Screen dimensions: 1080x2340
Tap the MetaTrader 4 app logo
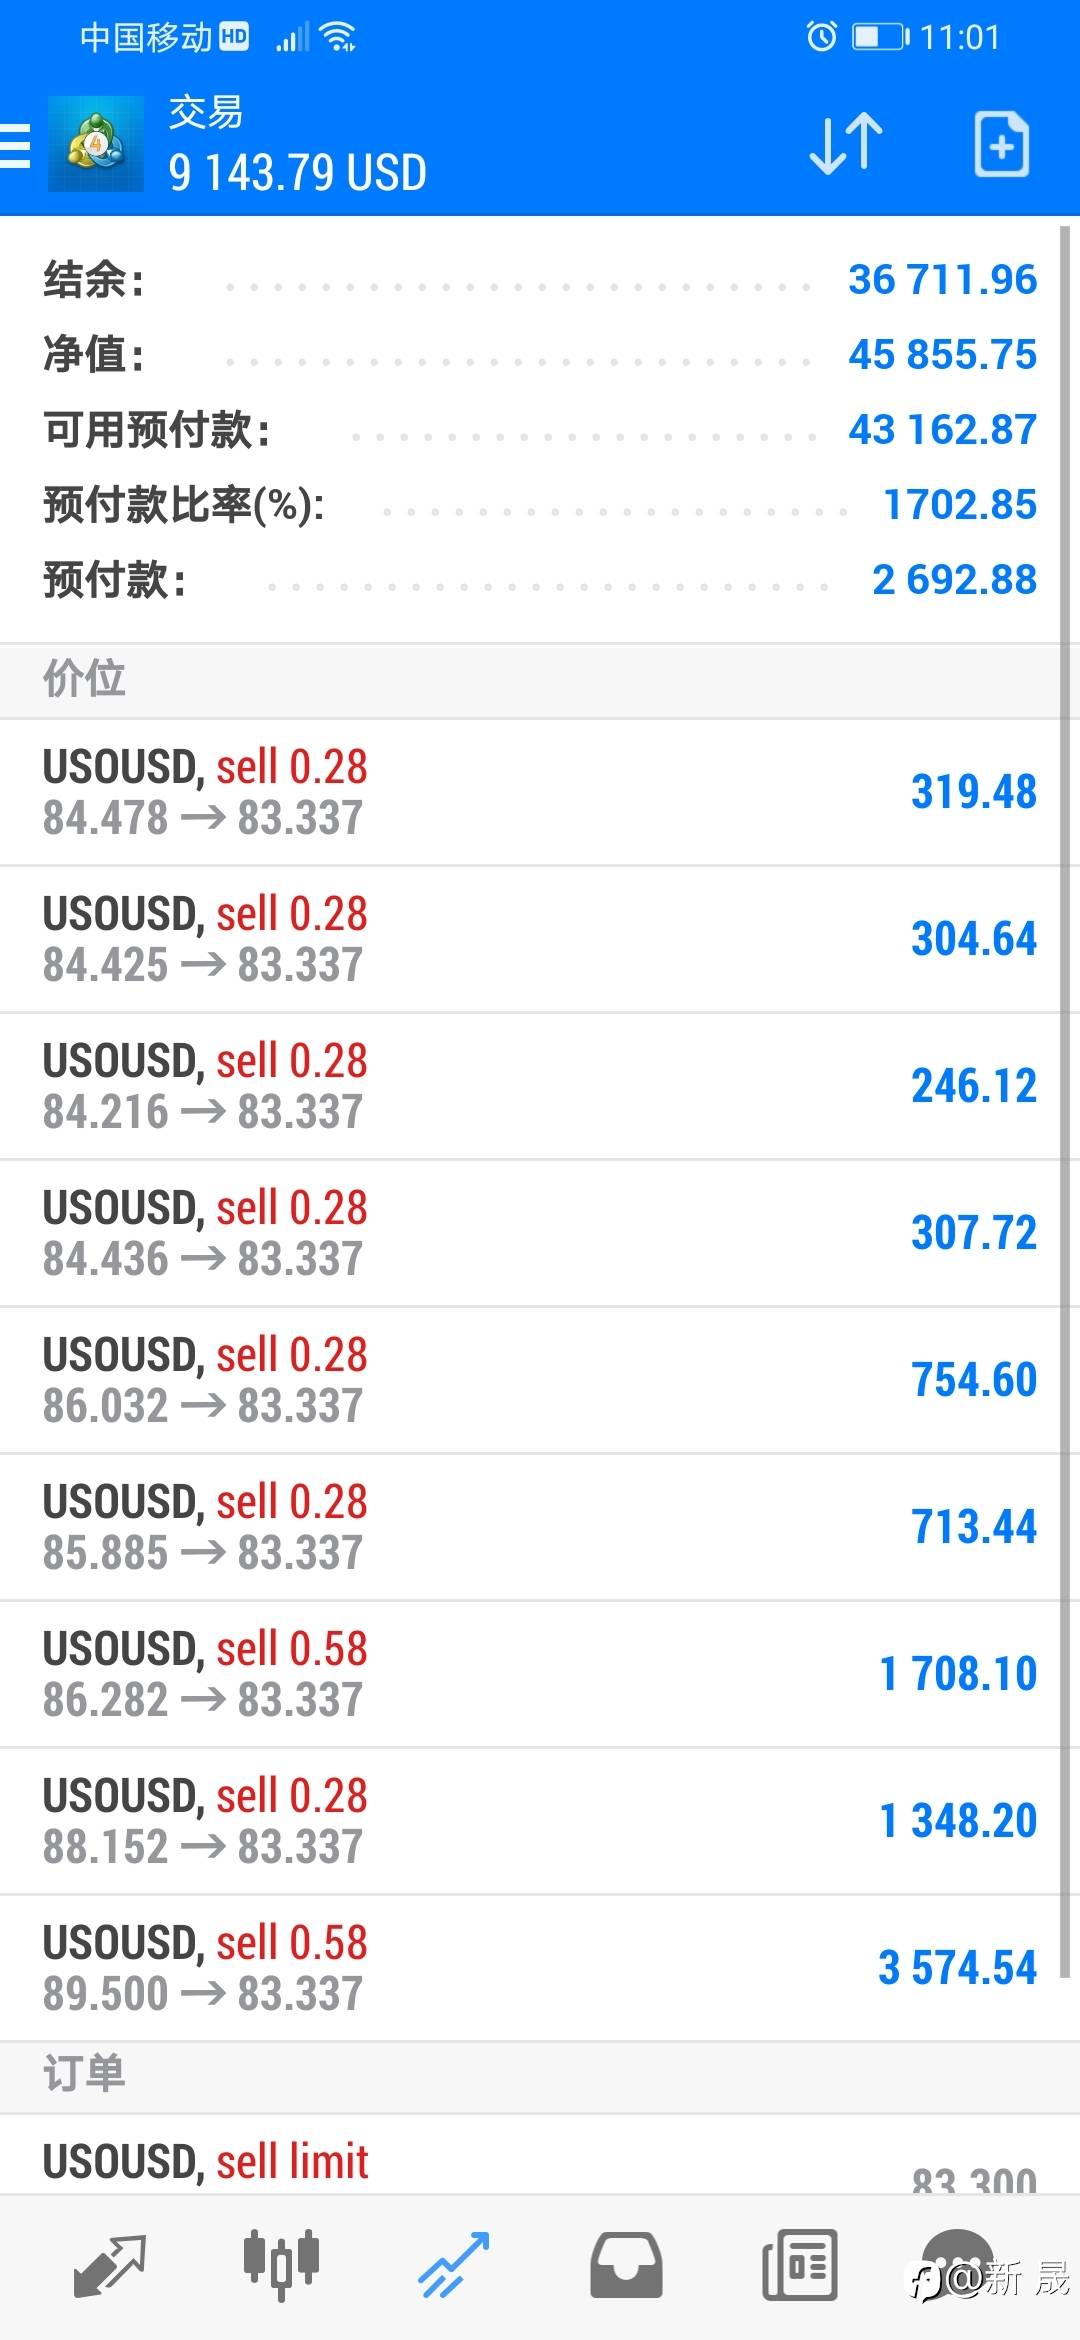(x=96, y=144)
